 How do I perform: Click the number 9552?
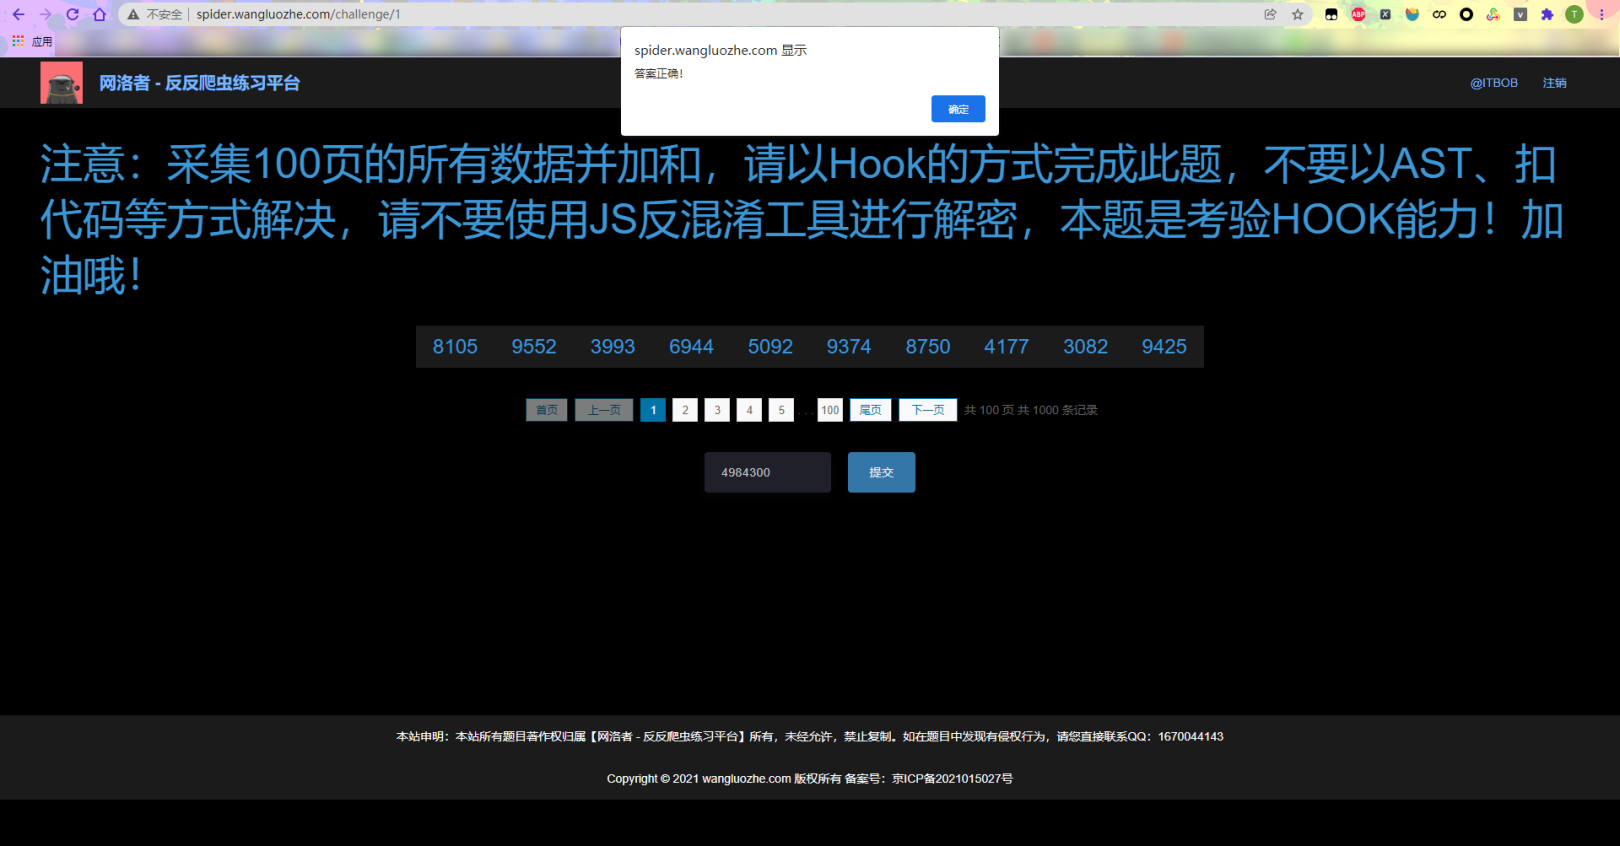[x=534, y=347]
